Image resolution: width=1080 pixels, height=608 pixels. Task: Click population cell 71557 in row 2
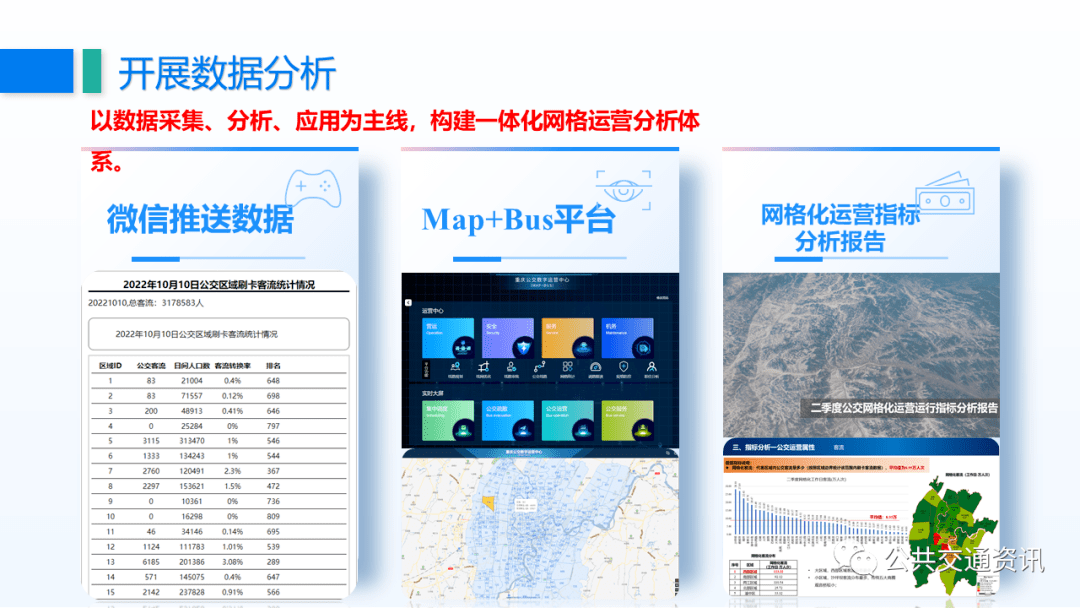[x=191, y=396]
